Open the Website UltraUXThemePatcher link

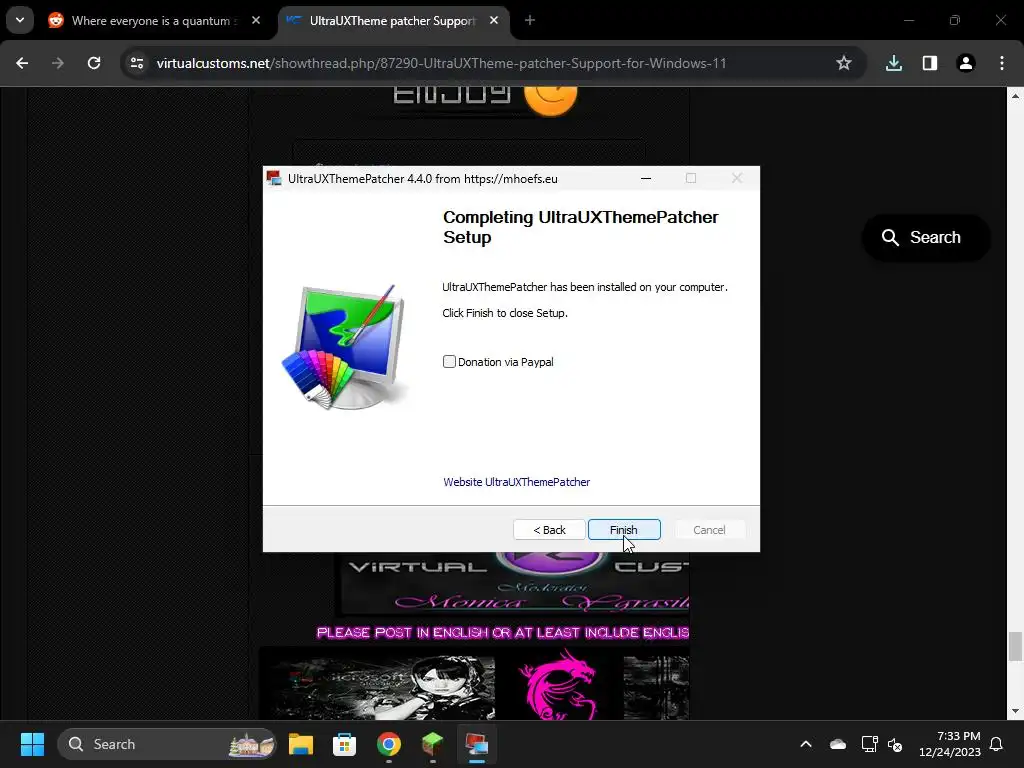(517, 482)
